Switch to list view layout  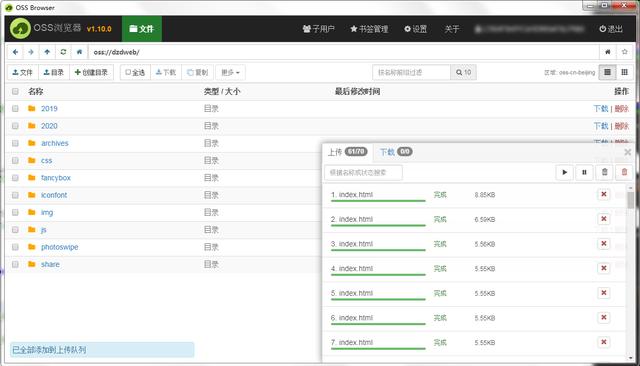(x=607, y=72)
